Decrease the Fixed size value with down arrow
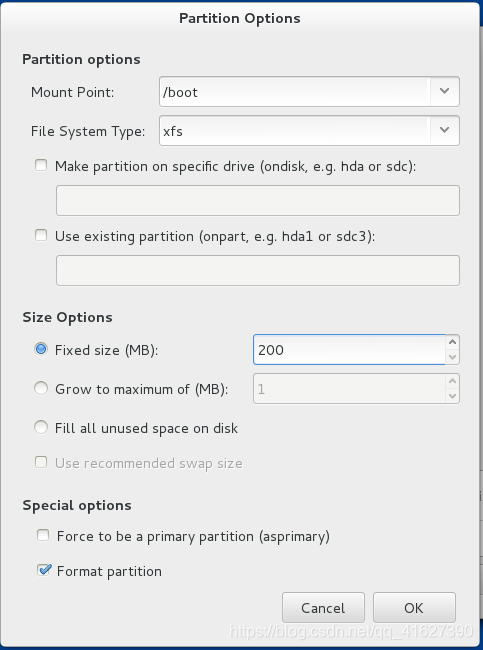 pyautogui.click(x=452, y=357)
